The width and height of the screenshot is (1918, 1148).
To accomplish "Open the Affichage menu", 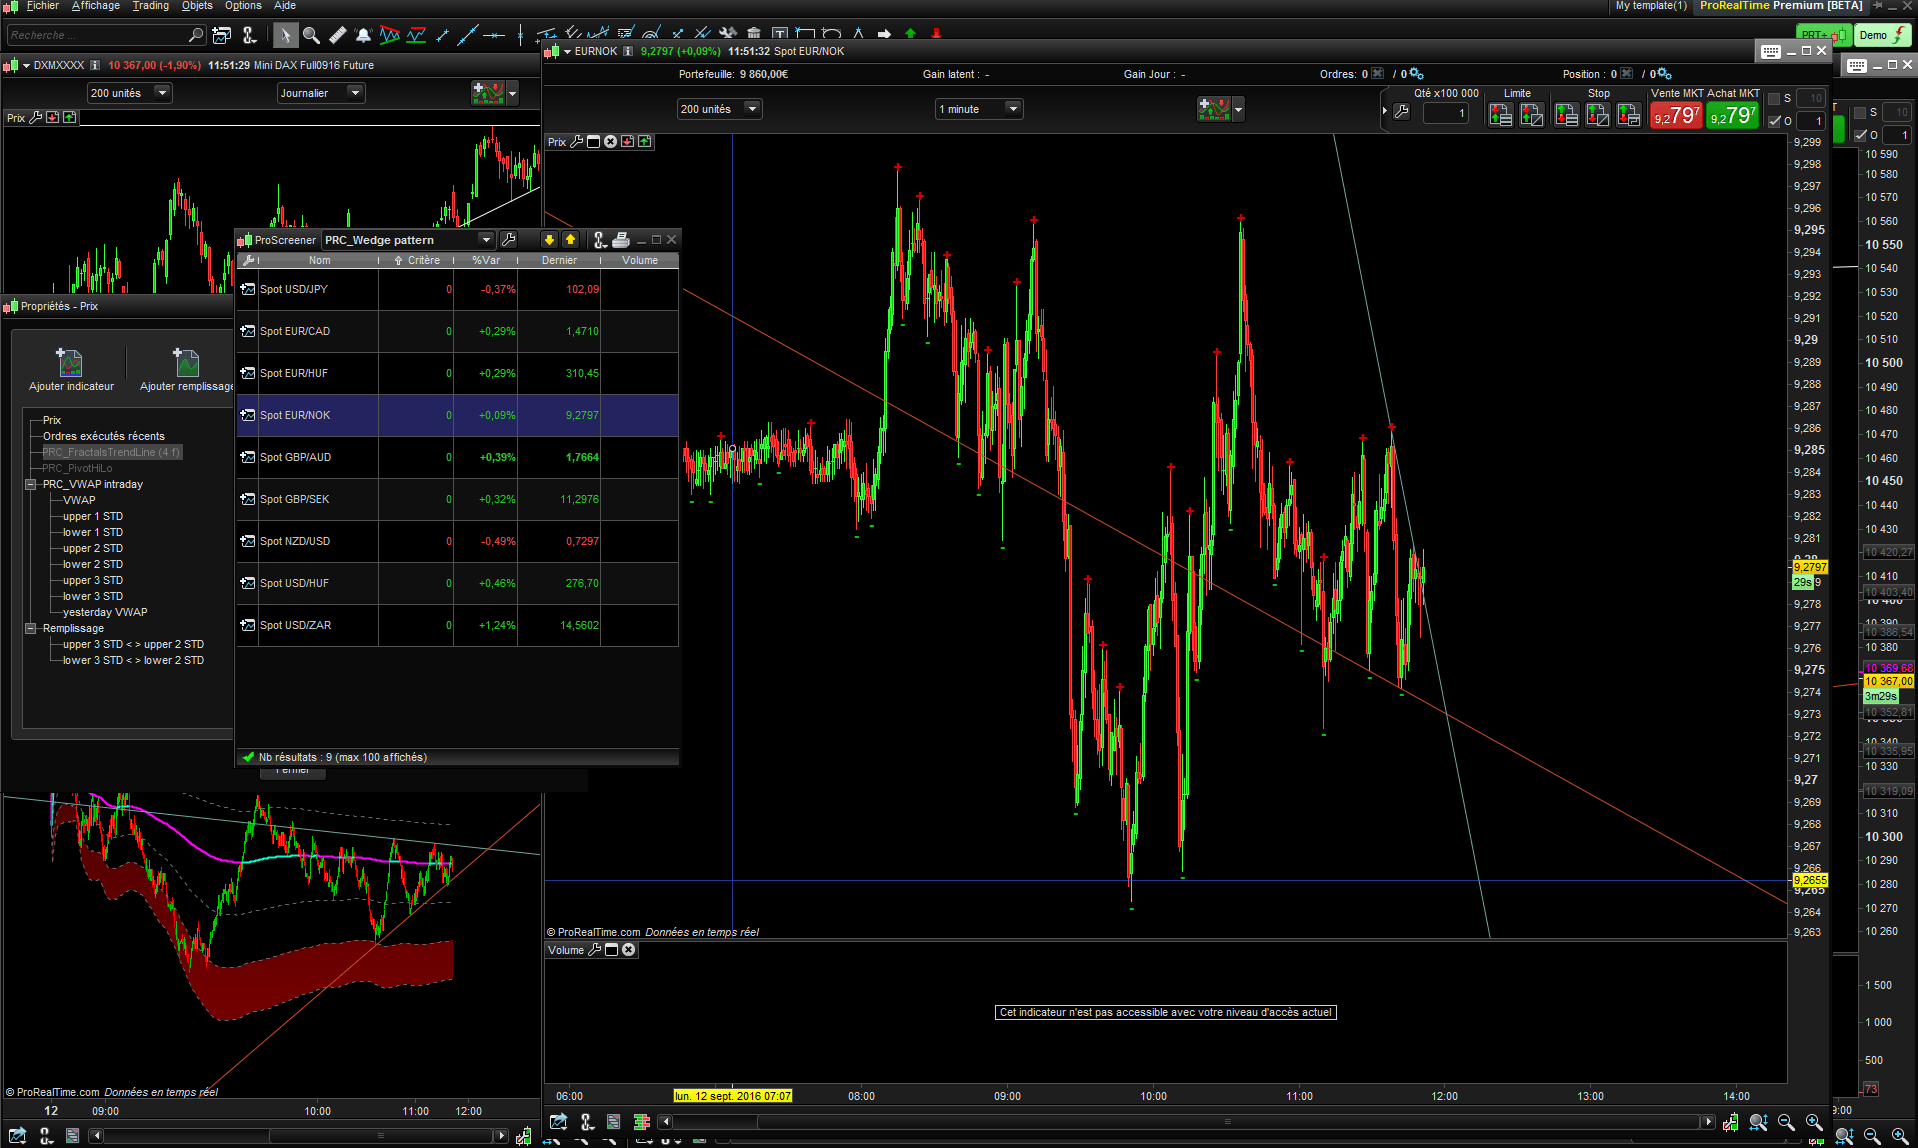I will (96, 6).
